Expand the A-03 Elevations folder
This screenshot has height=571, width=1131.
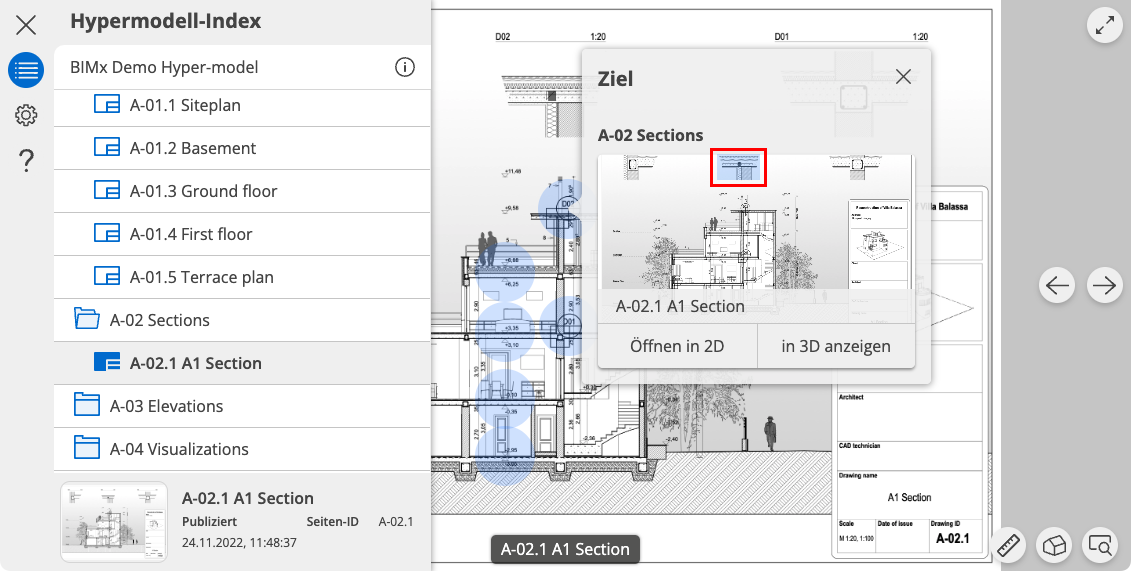click(x=242, y=406)
